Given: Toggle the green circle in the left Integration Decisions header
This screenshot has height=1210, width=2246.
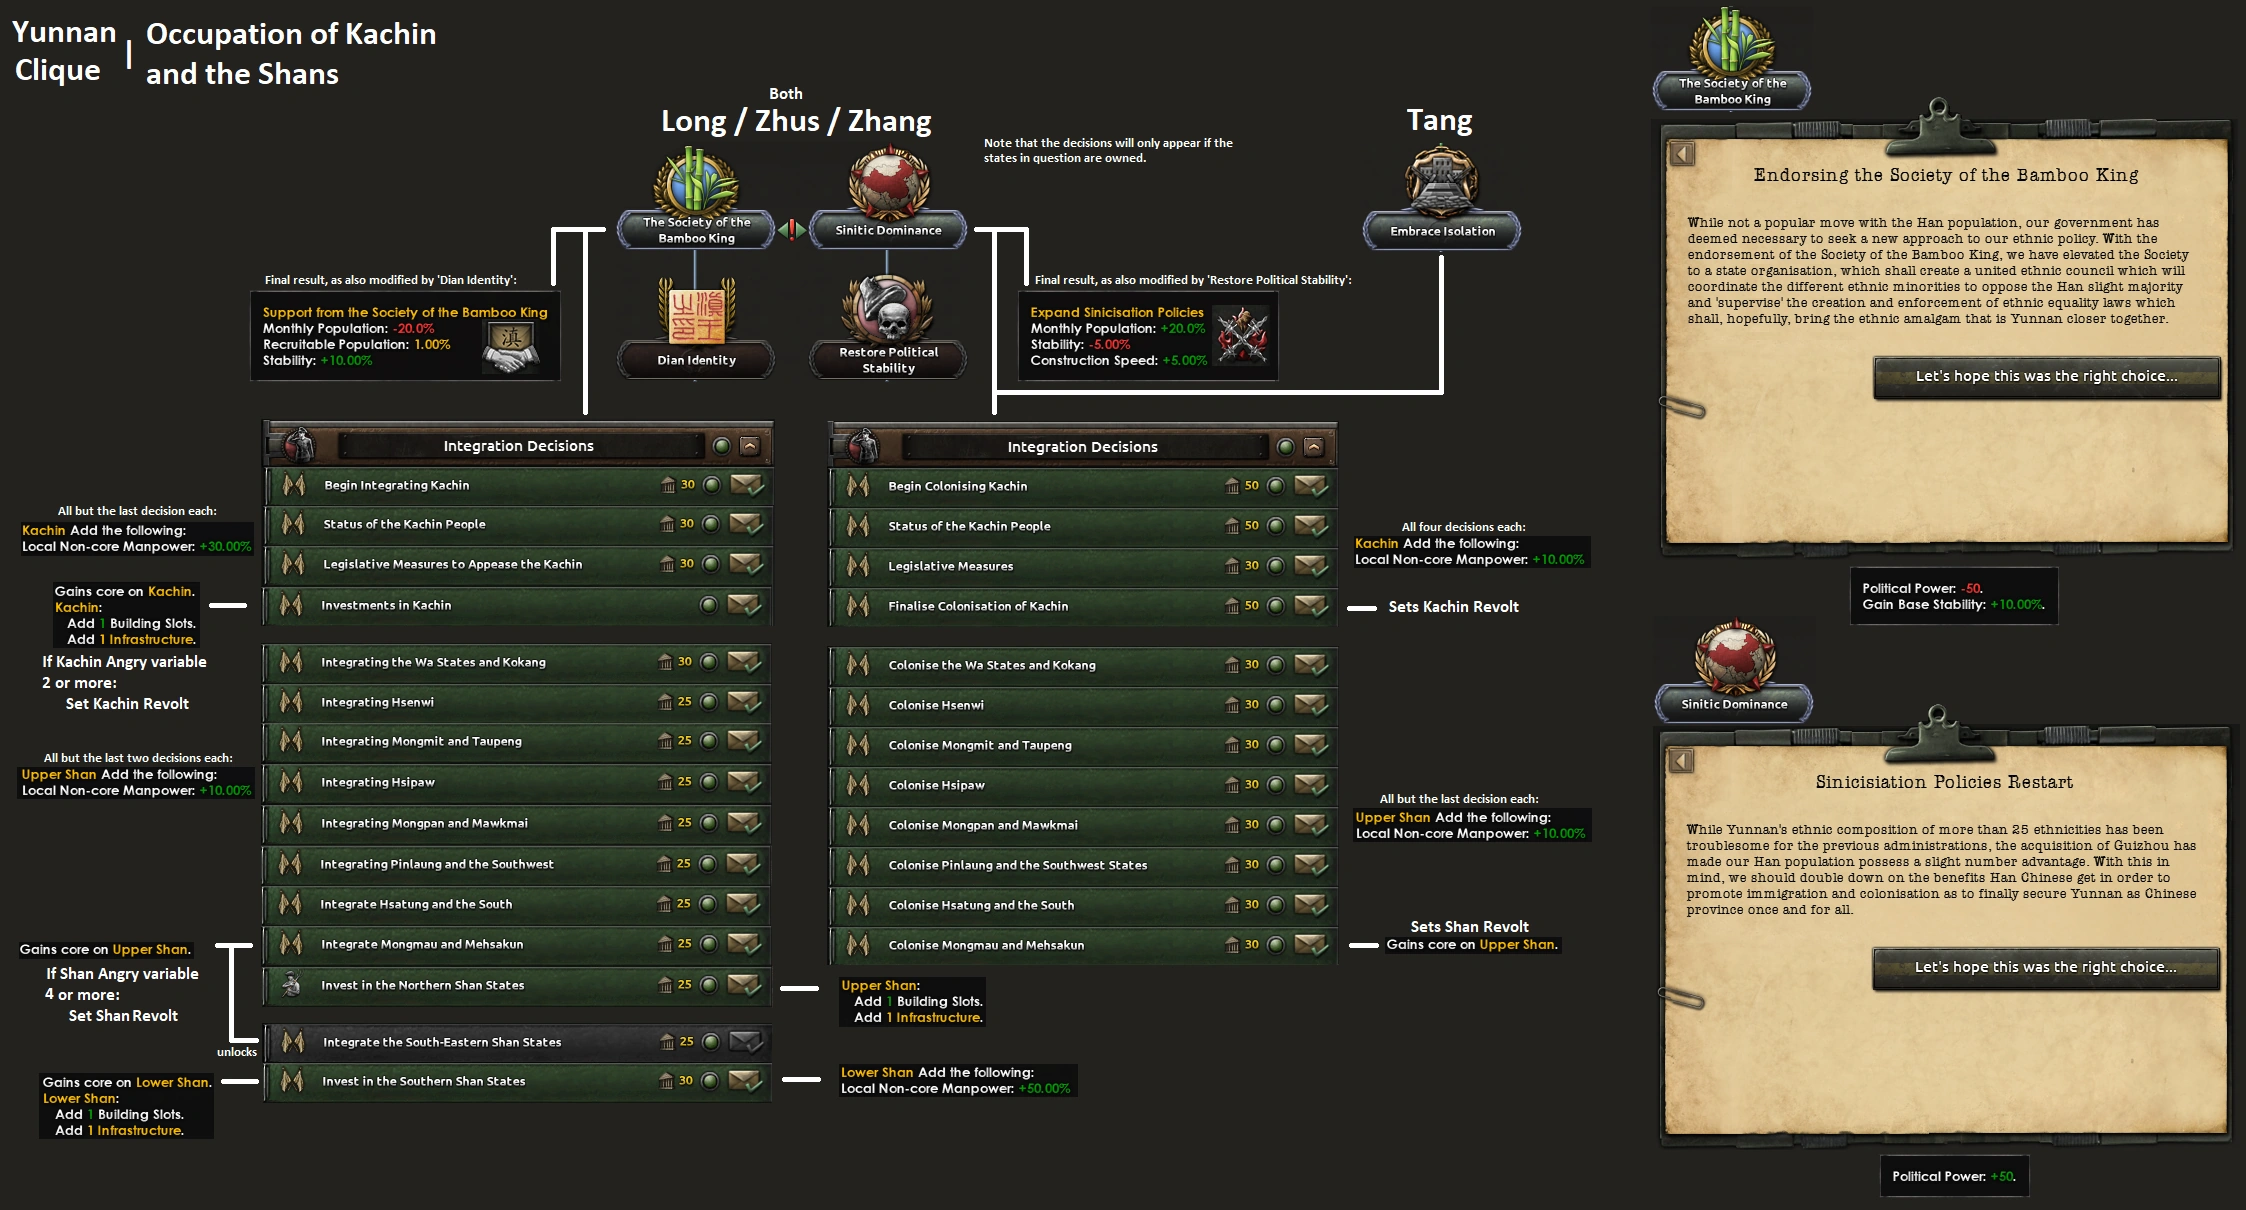Looking at the screenshot, I should 721,446.
